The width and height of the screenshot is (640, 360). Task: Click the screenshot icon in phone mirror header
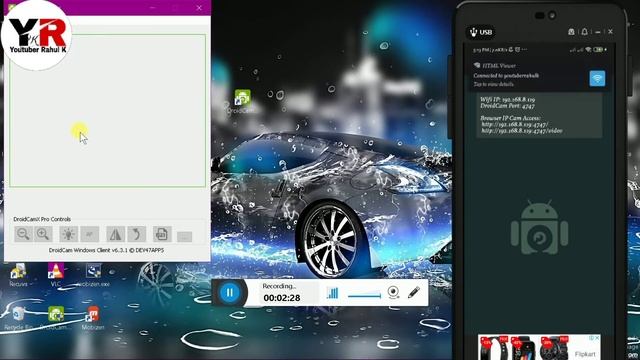pyautogui.click(x=571, y=32)
